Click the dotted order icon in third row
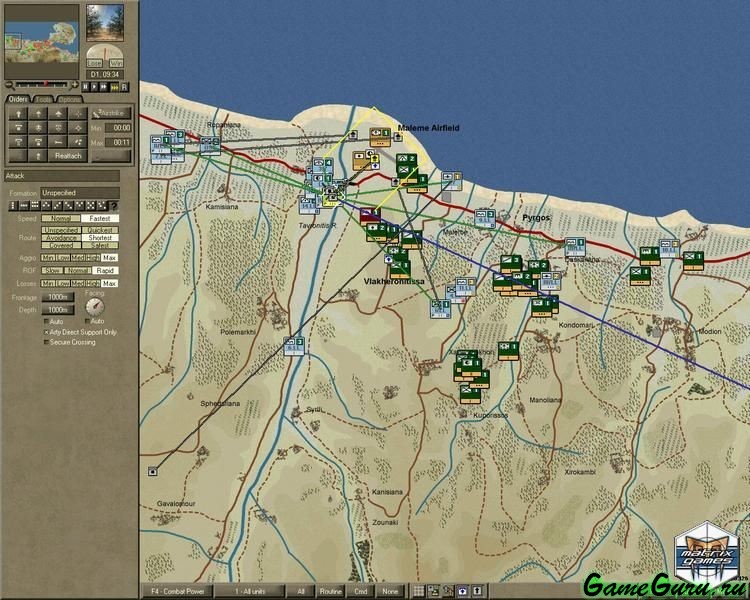The height and width of the screenshot is (600, 750). pos(77,142)
